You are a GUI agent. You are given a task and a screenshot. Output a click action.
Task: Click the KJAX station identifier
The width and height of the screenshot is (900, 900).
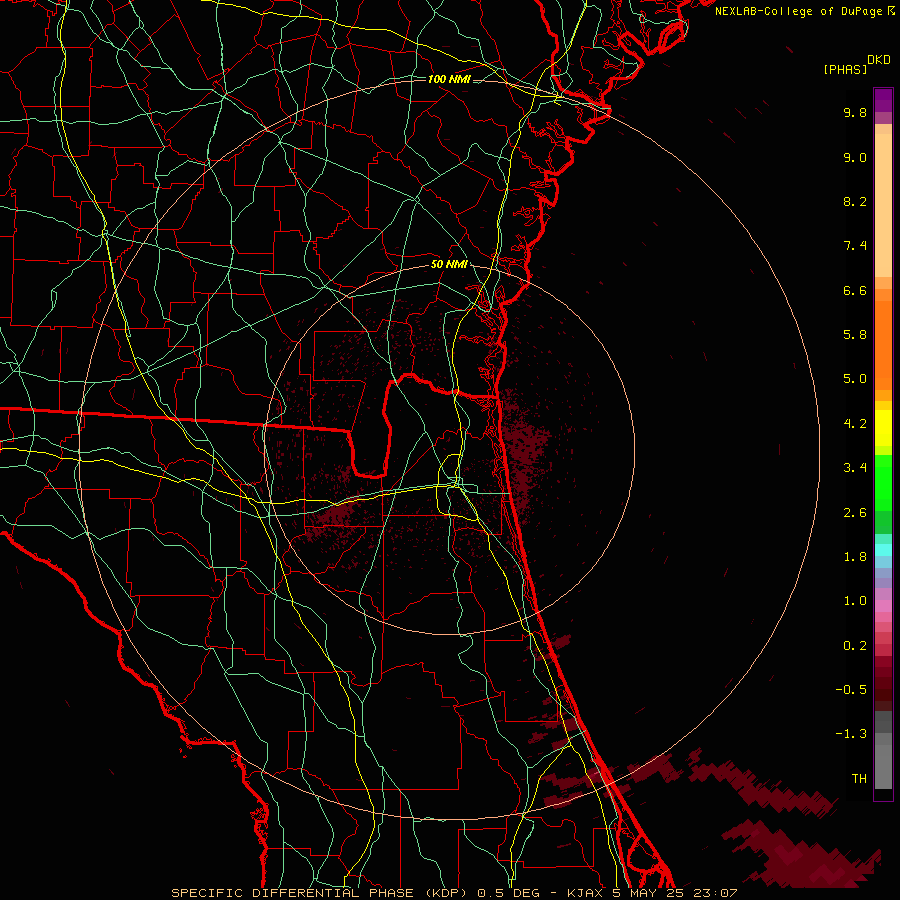585,893
